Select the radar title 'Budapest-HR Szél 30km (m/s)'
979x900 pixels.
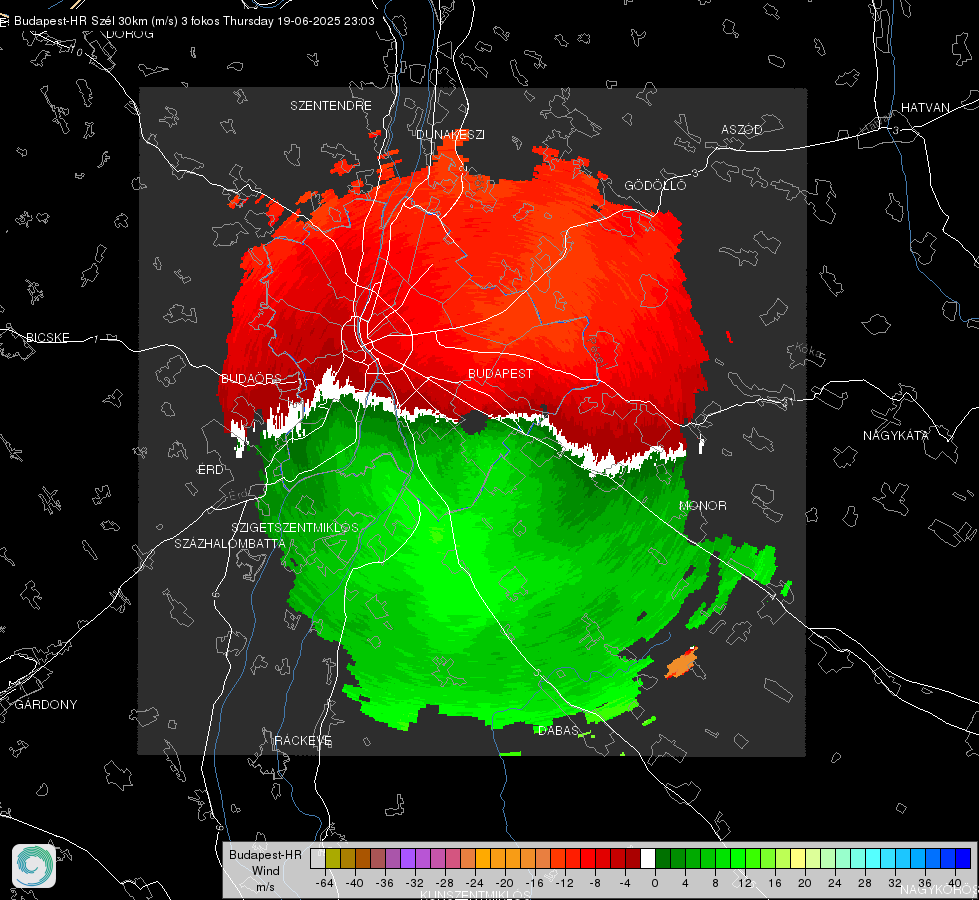click(96, 21)
